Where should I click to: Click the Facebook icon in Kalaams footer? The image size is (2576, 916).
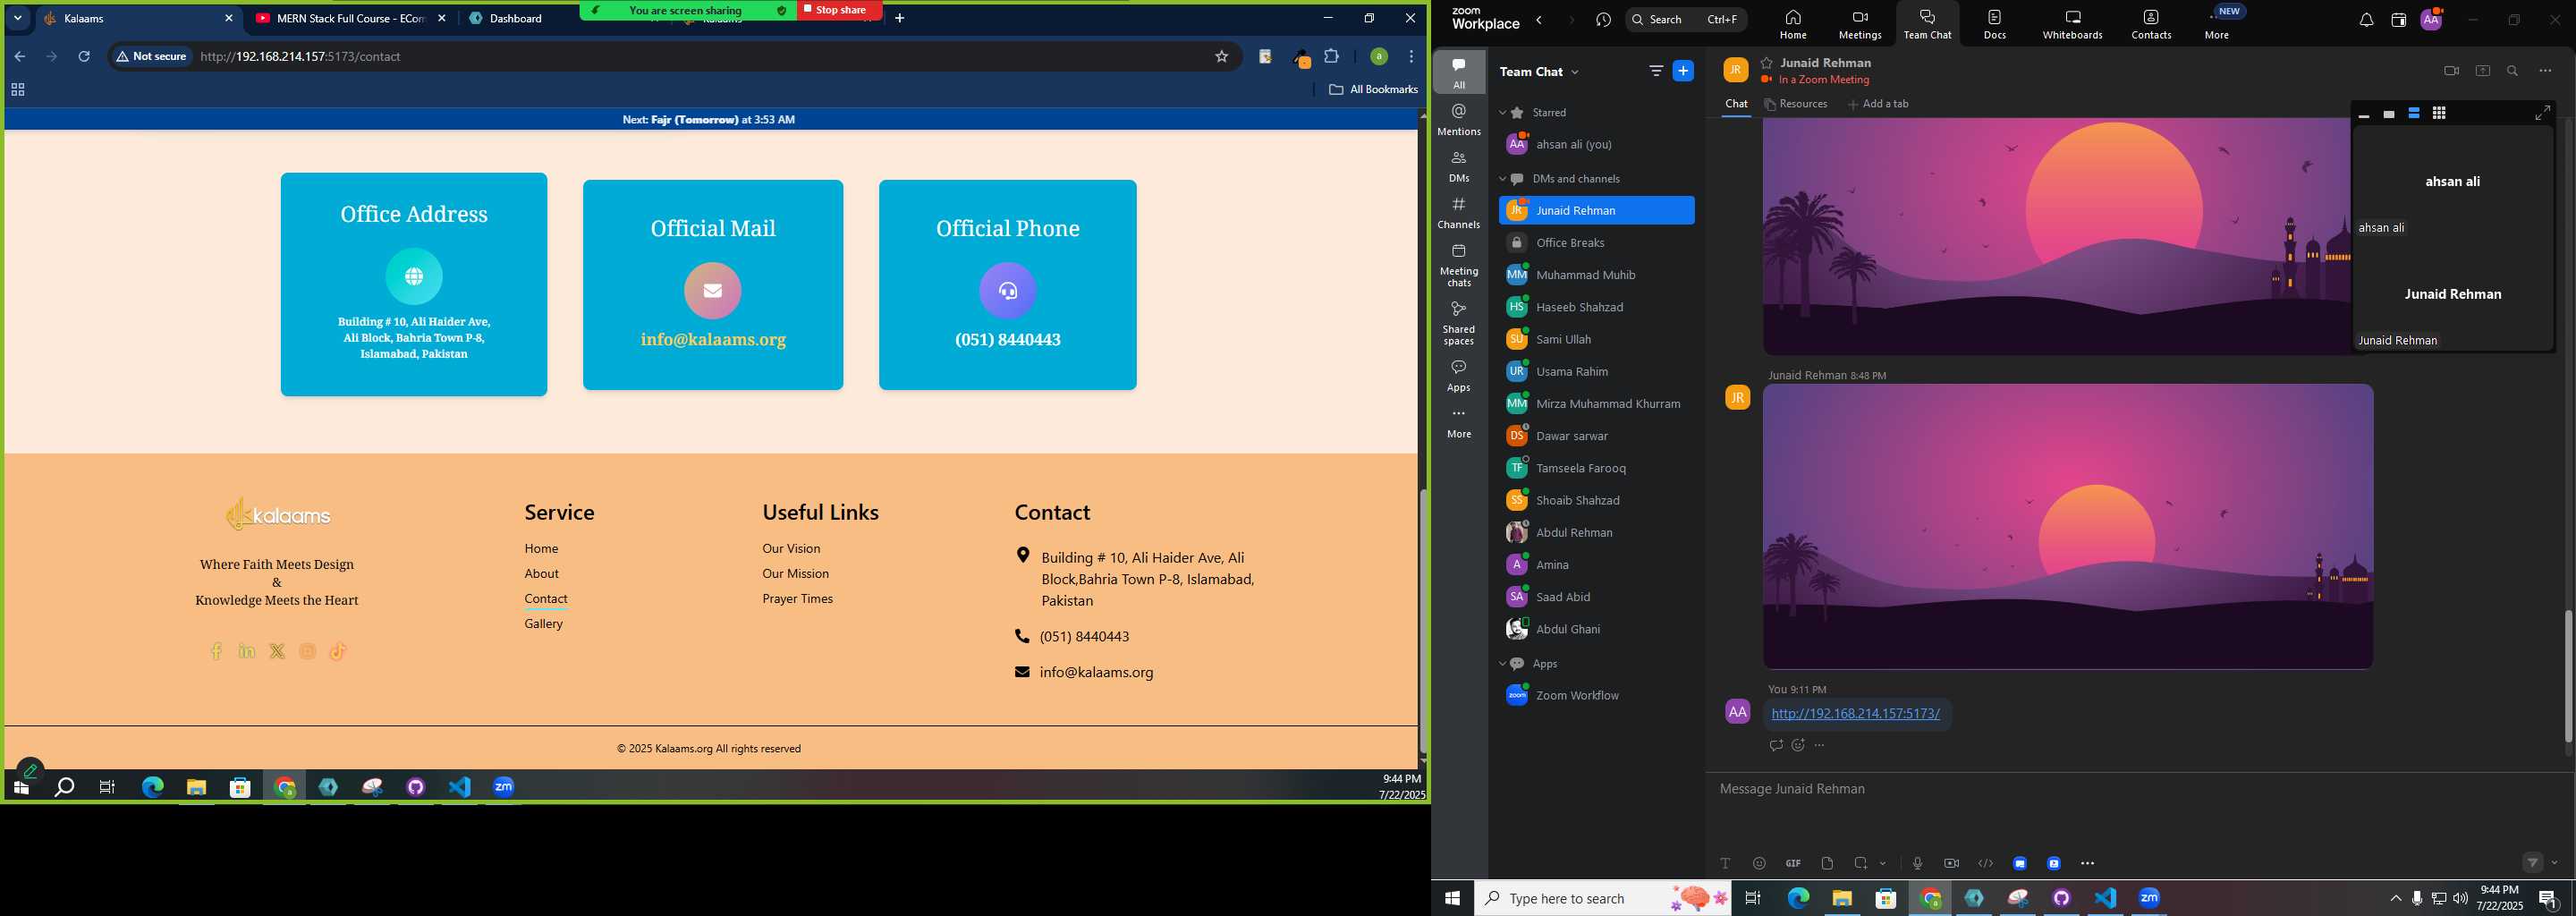216,652
